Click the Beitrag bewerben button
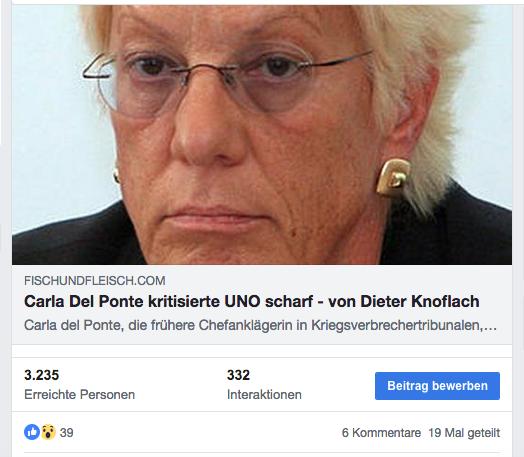The width and height of the screenshot is (524, 457). tap(437, 386)
